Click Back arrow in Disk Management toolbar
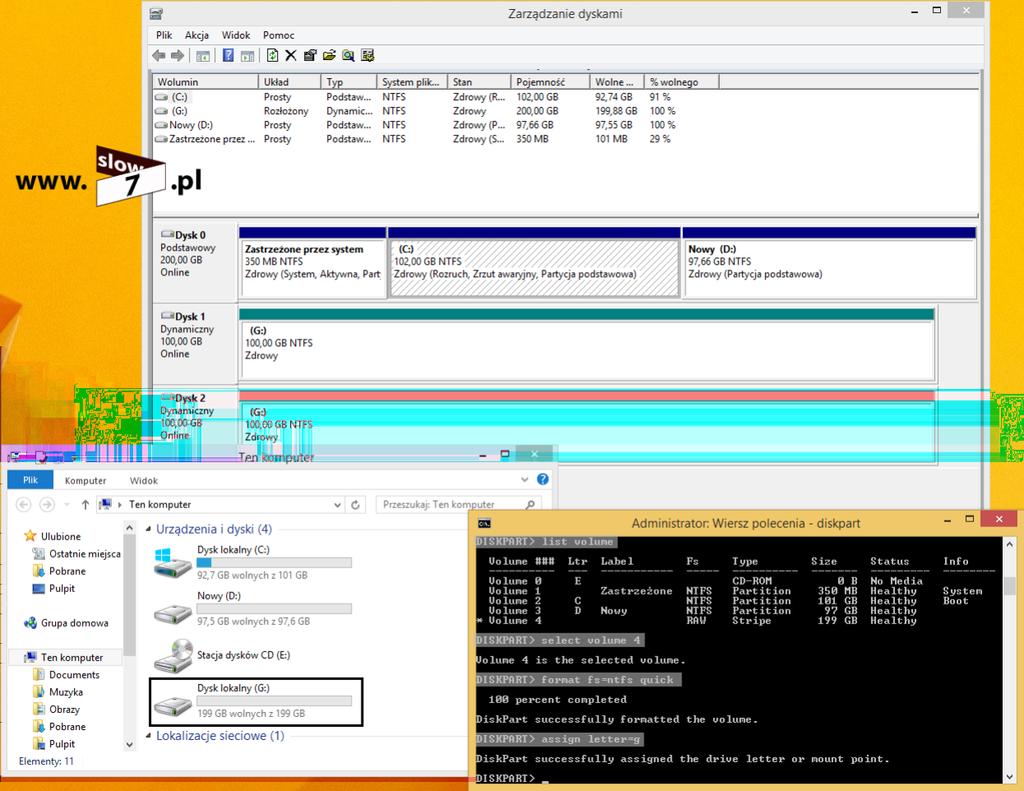1024x791 pixels. (x=159, y=56)
